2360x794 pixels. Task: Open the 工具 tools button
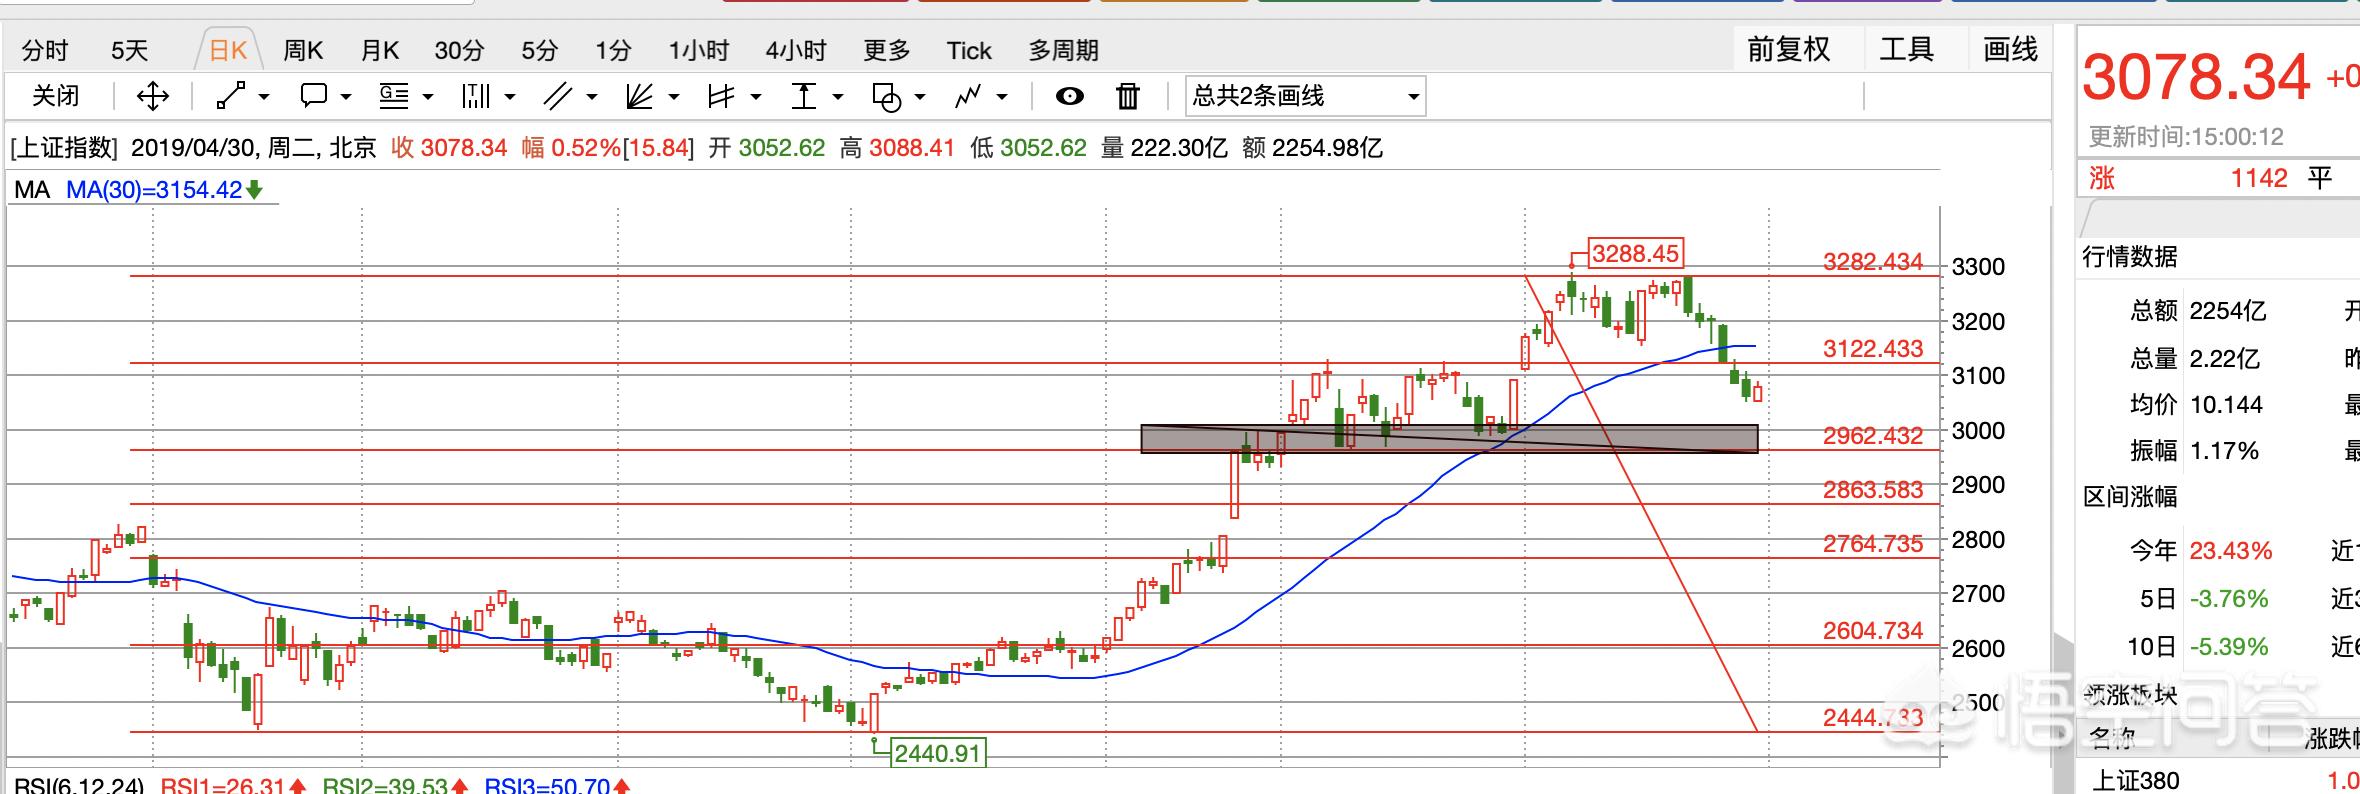pyautogui.click(x=1906, y=49)
